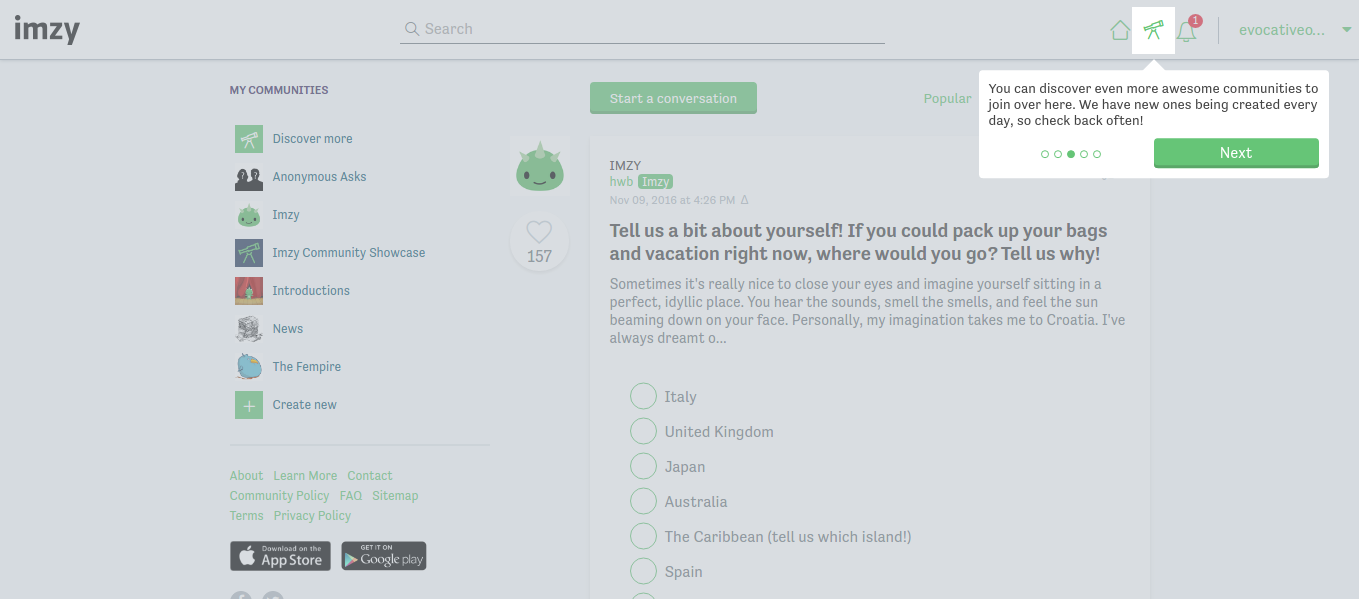The image size is (1359, 599).
Task: Click the post author's mascot avatar
Action: click(x=540, y=165)
